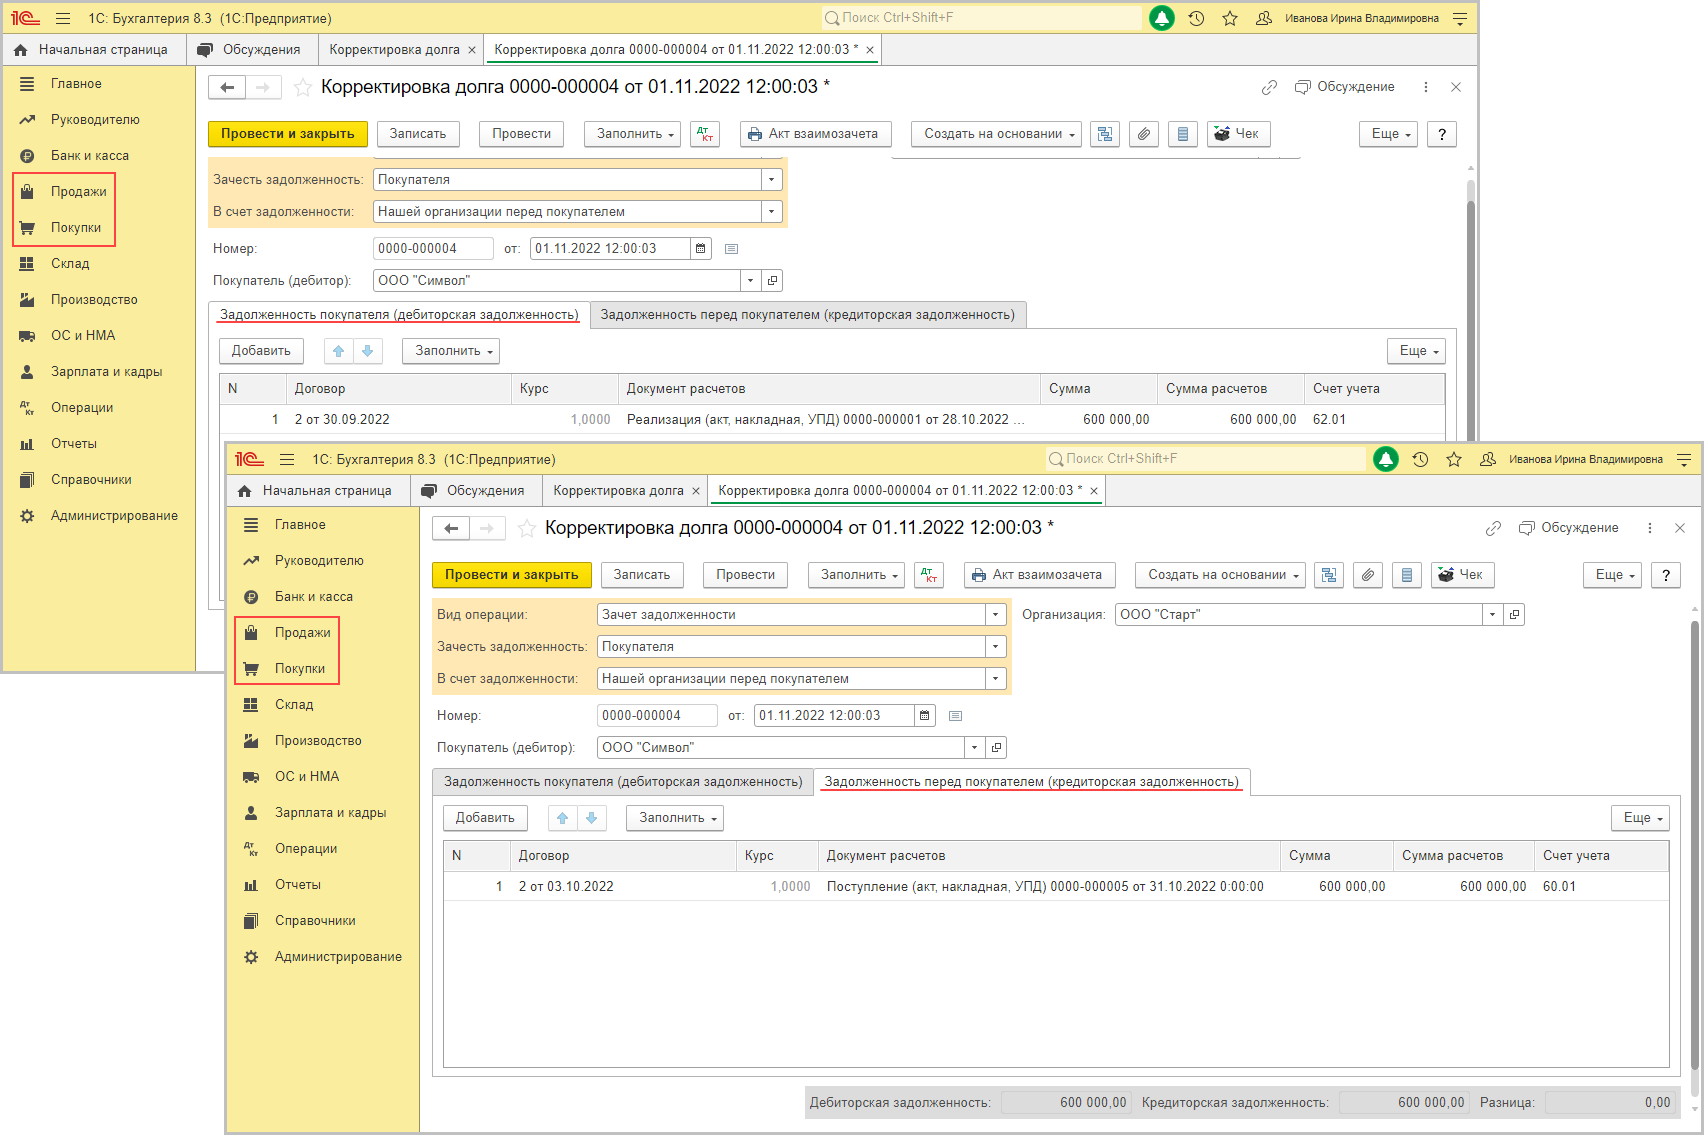This screenshot has height=1135, width=1704.
Task: Copy link to document in front window
Action: (x=1493, y=528)
